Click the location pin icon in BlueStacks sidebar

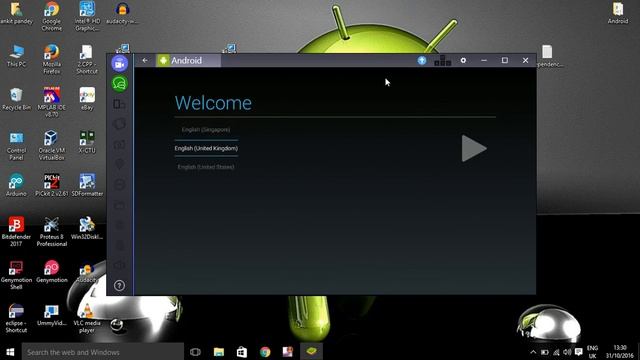click(120, 164)
